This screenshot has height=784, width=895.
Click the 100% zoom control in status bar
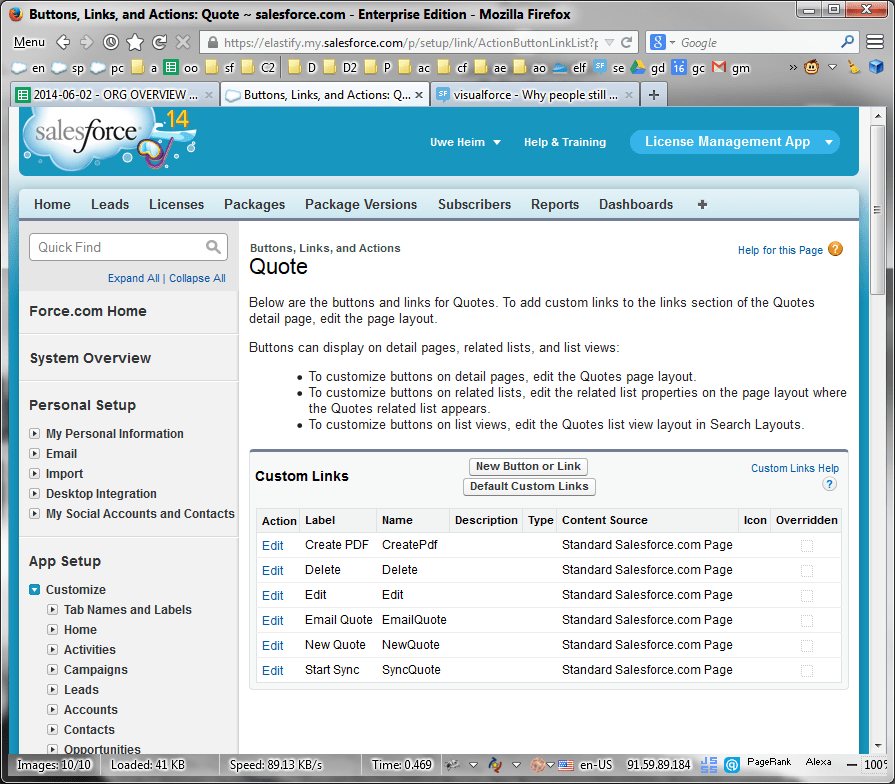874,763
